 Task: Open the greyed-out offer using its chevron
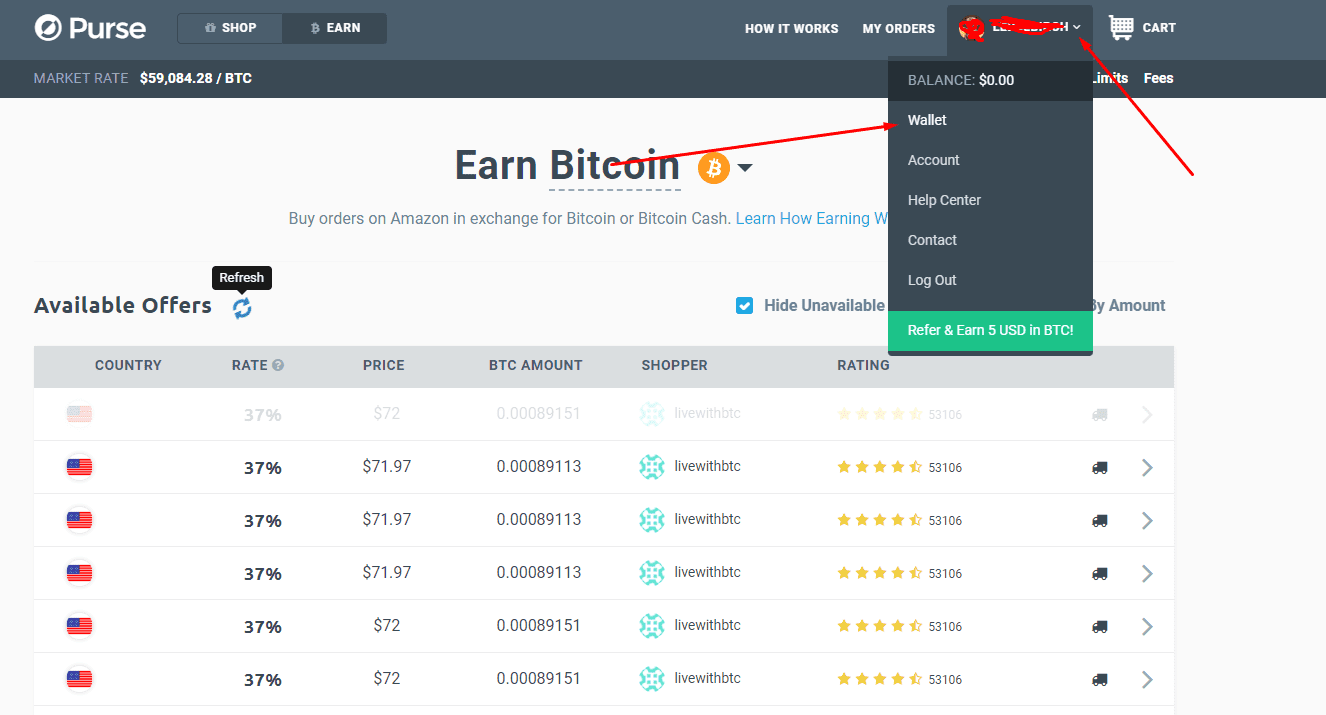[x=1147, y=414]
